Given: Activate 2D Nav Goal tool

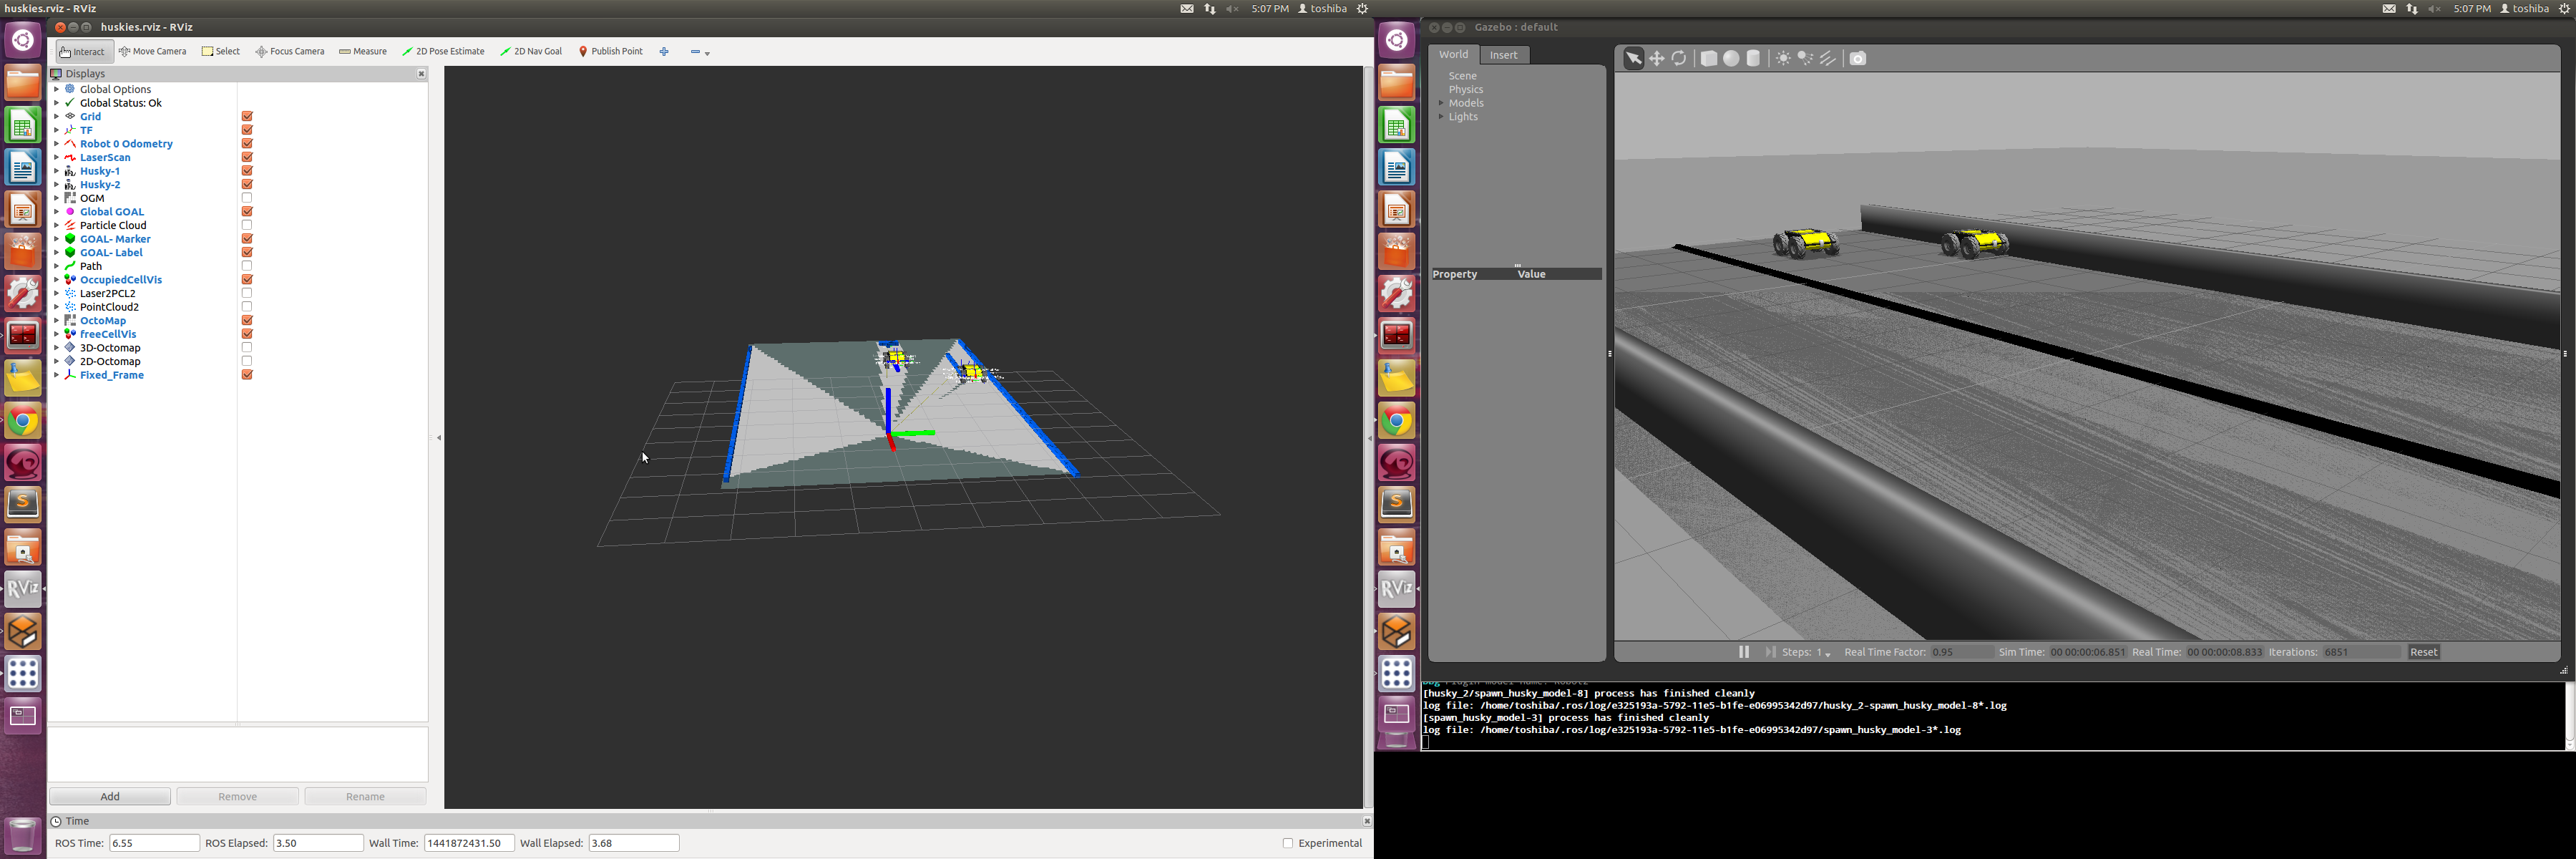Looking at the screenshot, I should click(532, 52).
